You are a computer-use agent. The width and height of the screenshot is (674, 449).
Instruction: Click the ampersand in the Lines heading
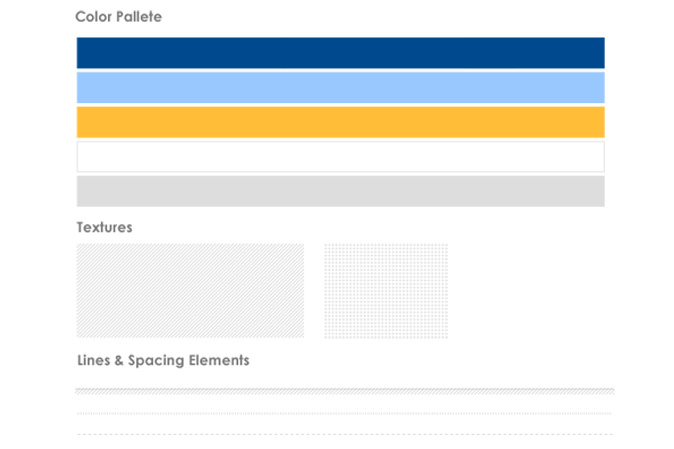(x=119, y=360)
